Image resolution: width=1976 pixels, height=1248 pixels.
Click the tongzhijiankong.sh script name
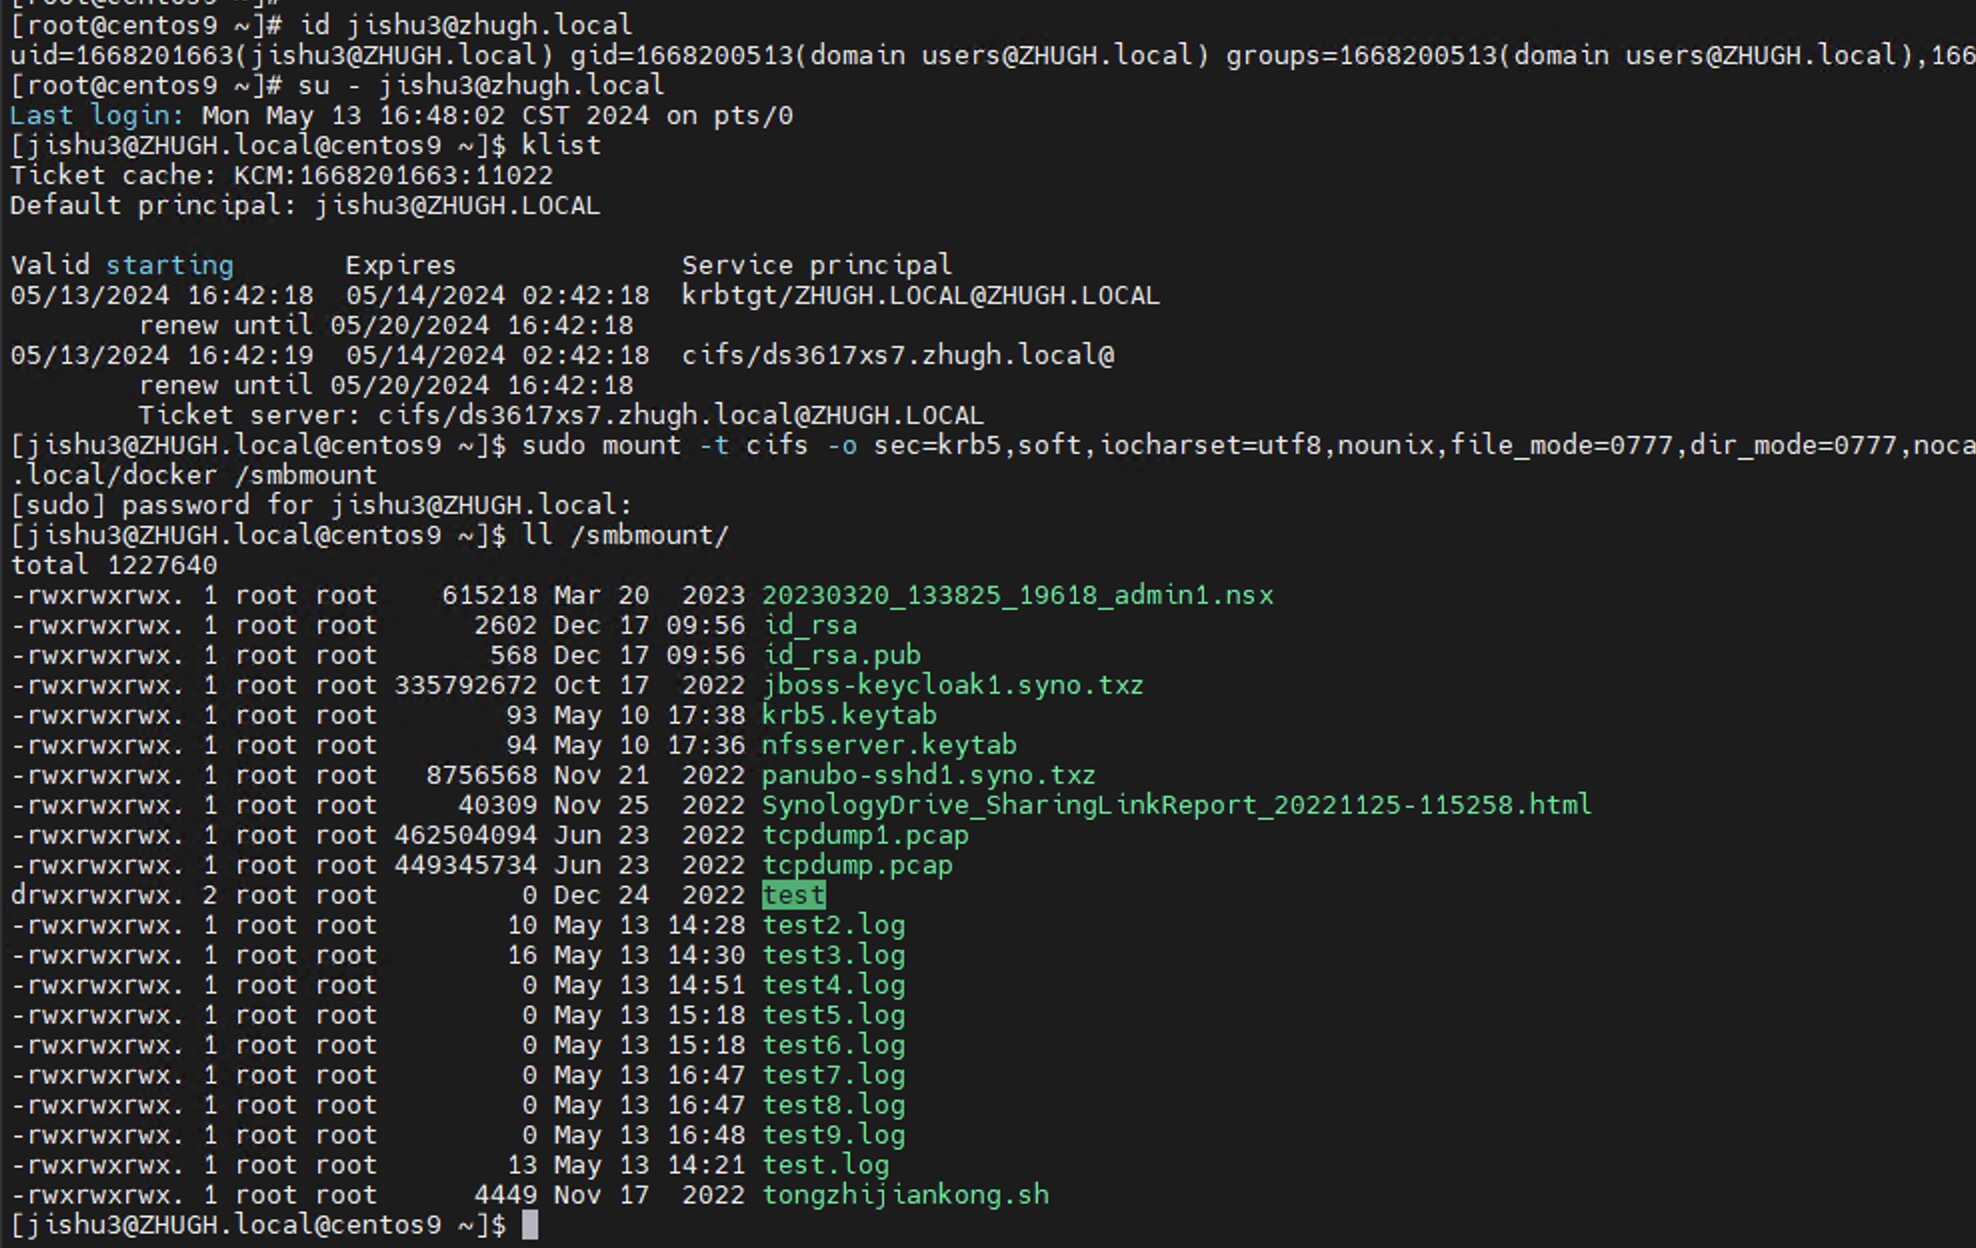pos(906,1195)
